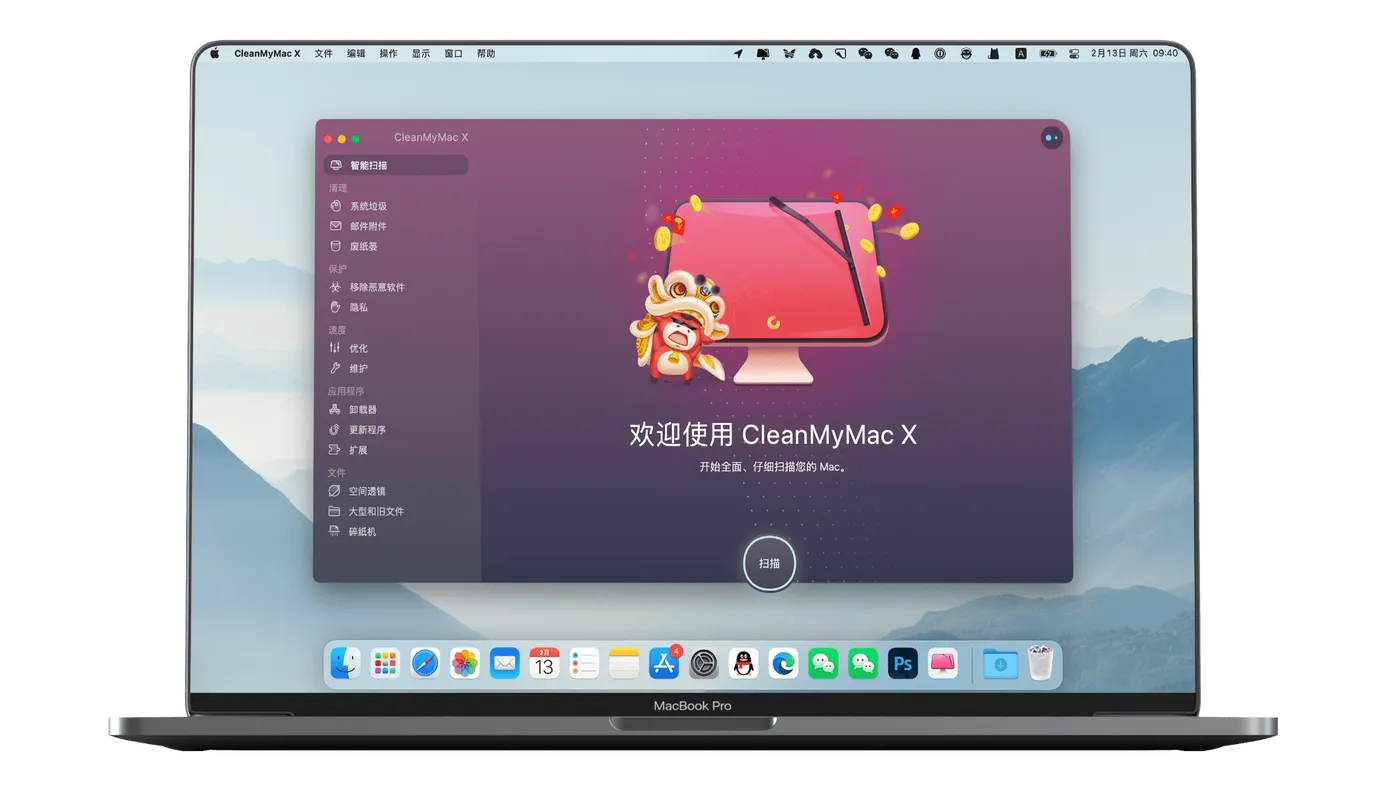Image resolution: width=1400 pixels, height=791 pixels.
Task: Select Smart Scan (智能扫描) in sidebar
Action: (396, 165)
